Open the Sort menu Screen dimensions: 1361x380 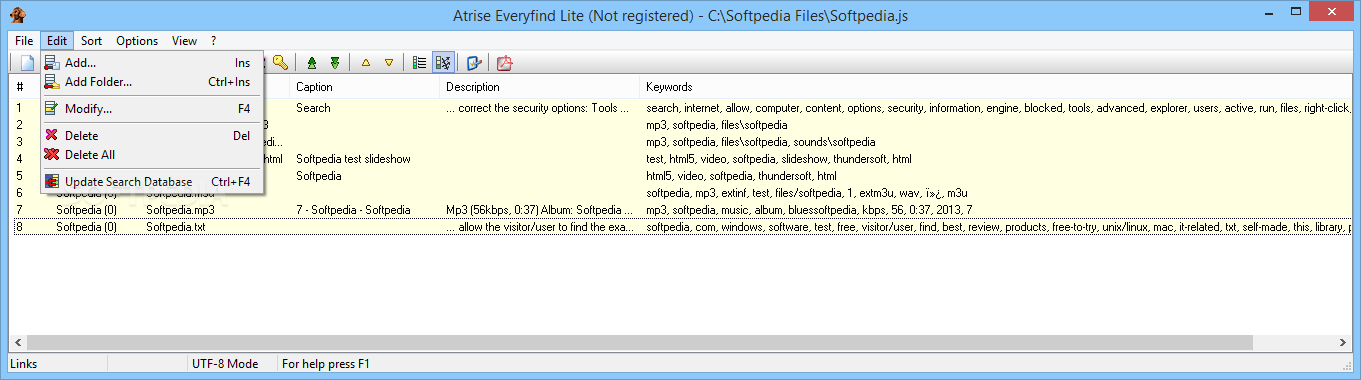pos(91,41)
